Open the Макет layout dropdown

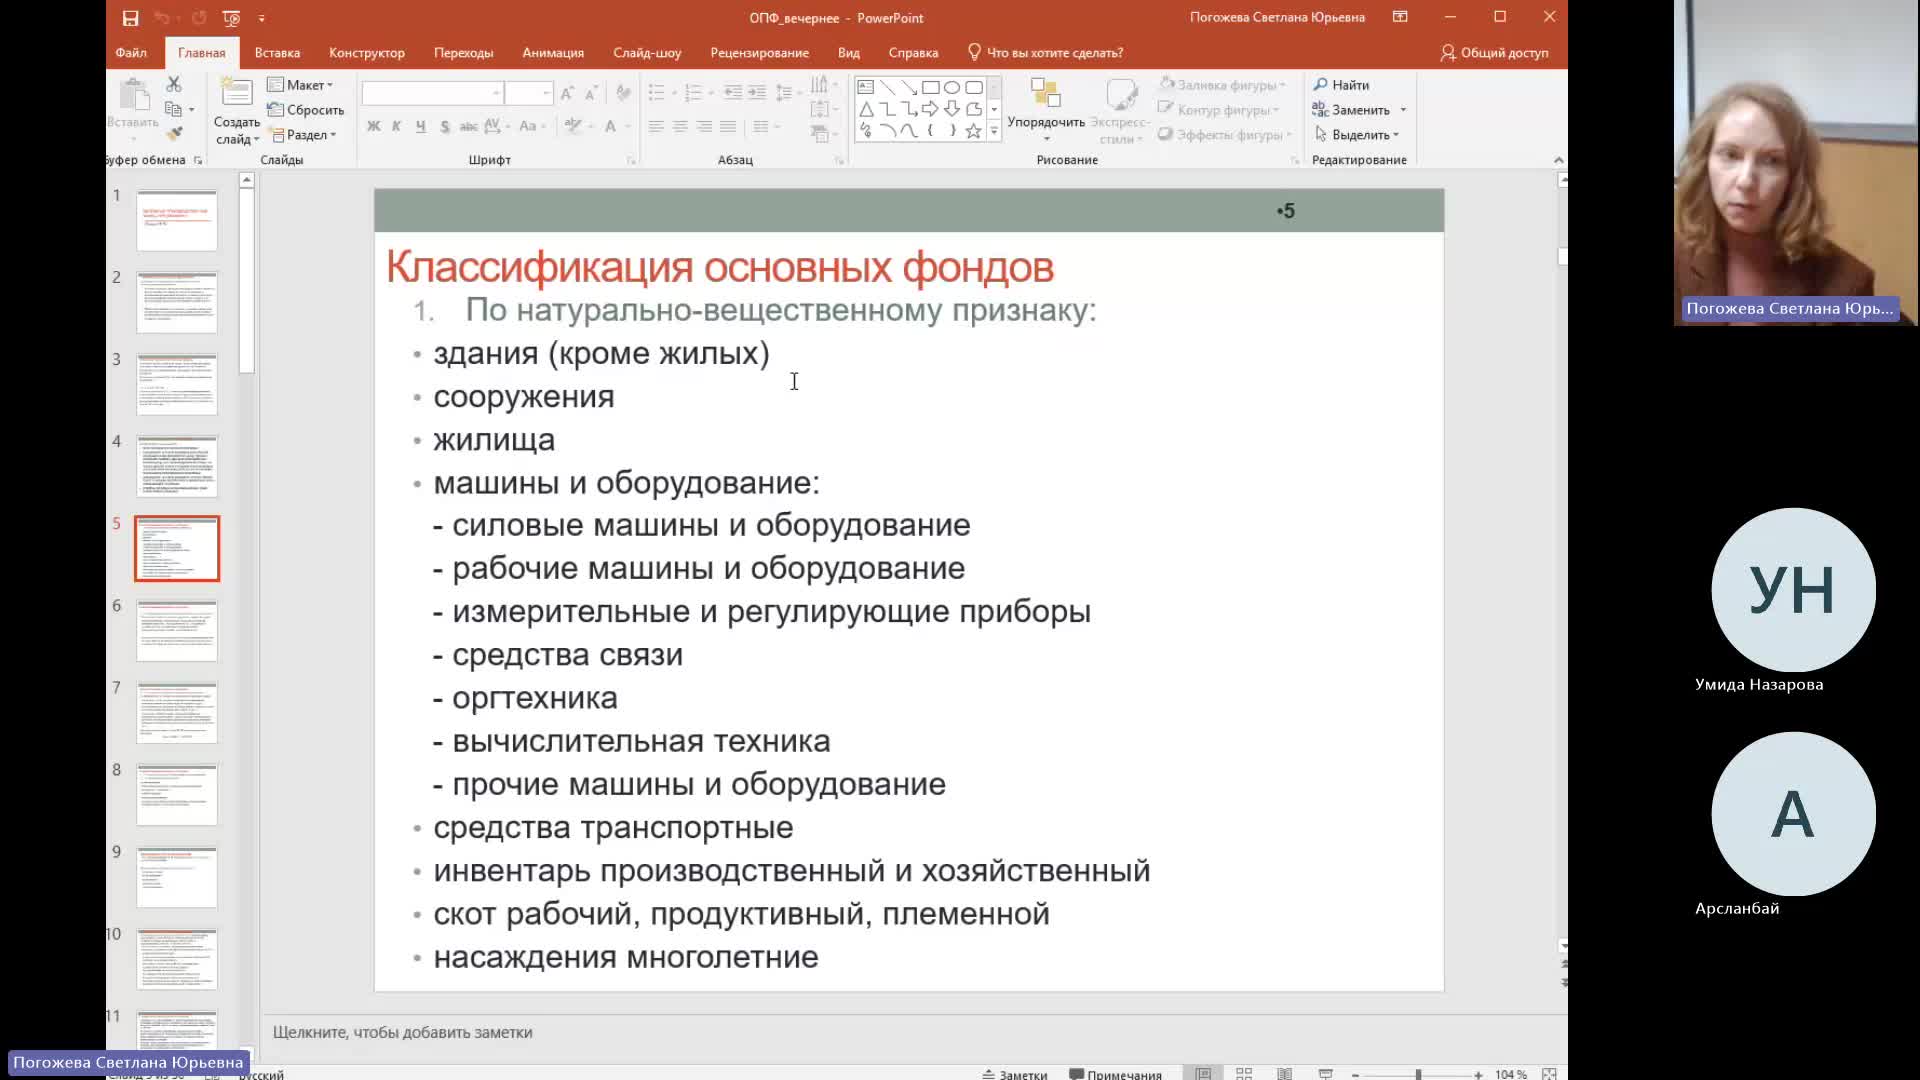300,85
